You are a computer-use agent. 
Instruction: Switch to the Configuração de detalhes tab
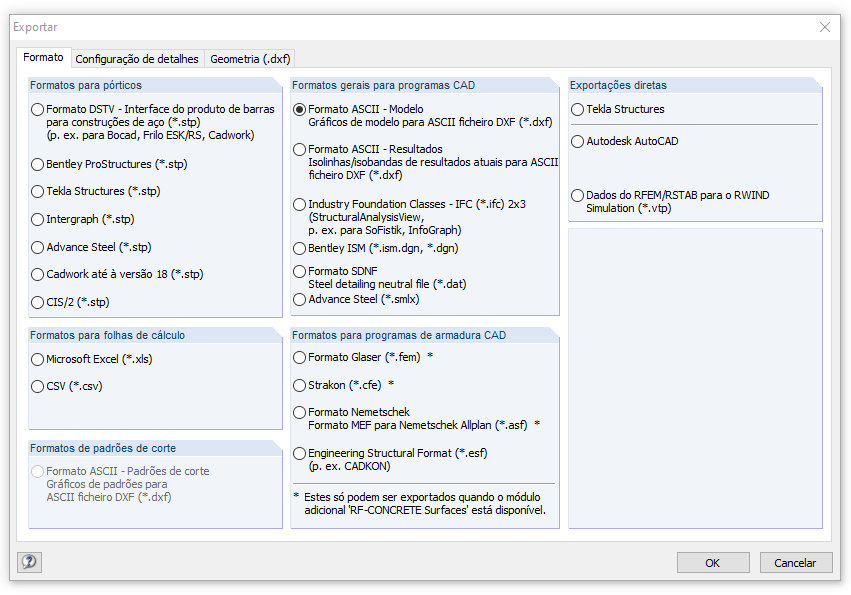pyautogui.click(x=137, y=59)
